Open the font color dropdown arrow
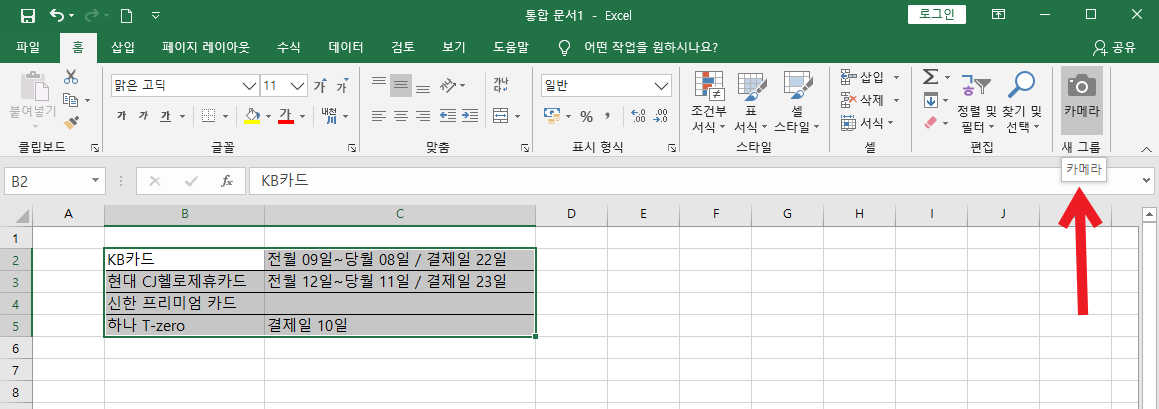Image resolution: width=1159 pixels, height=409 pixels. [303, 116]
